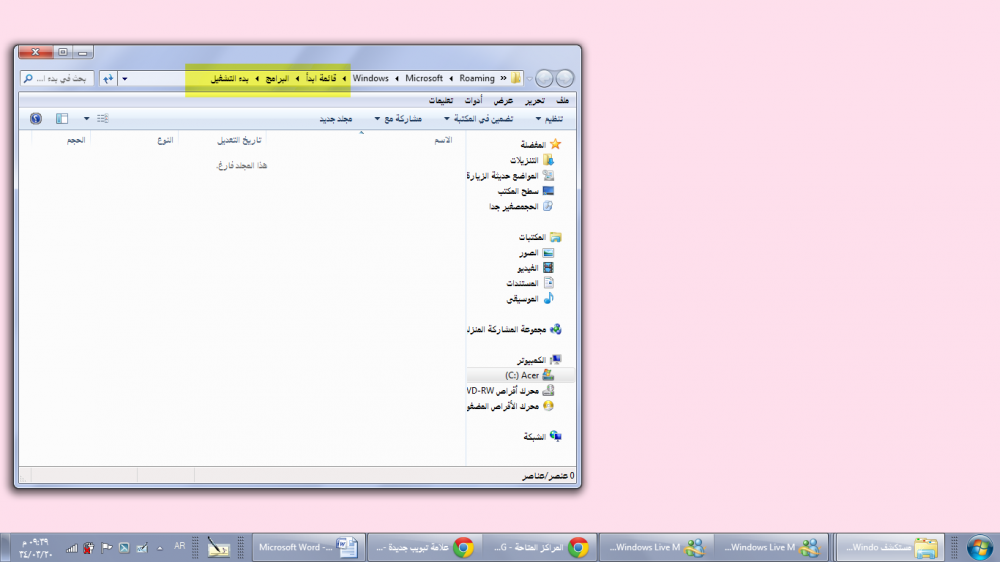Open the change view options dropdown arrow
1000x562 pixels.
(87, 118)
